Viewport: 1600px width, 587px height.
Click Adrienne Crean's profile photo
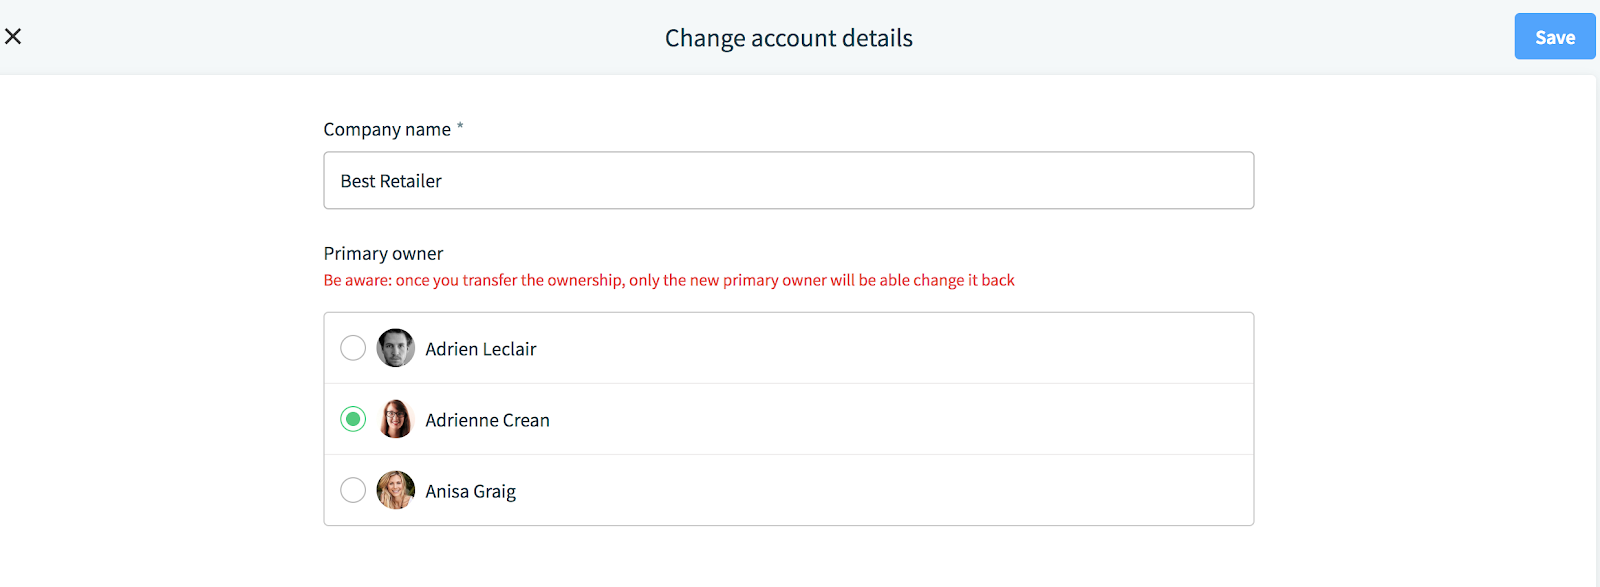tap(395, 419)
